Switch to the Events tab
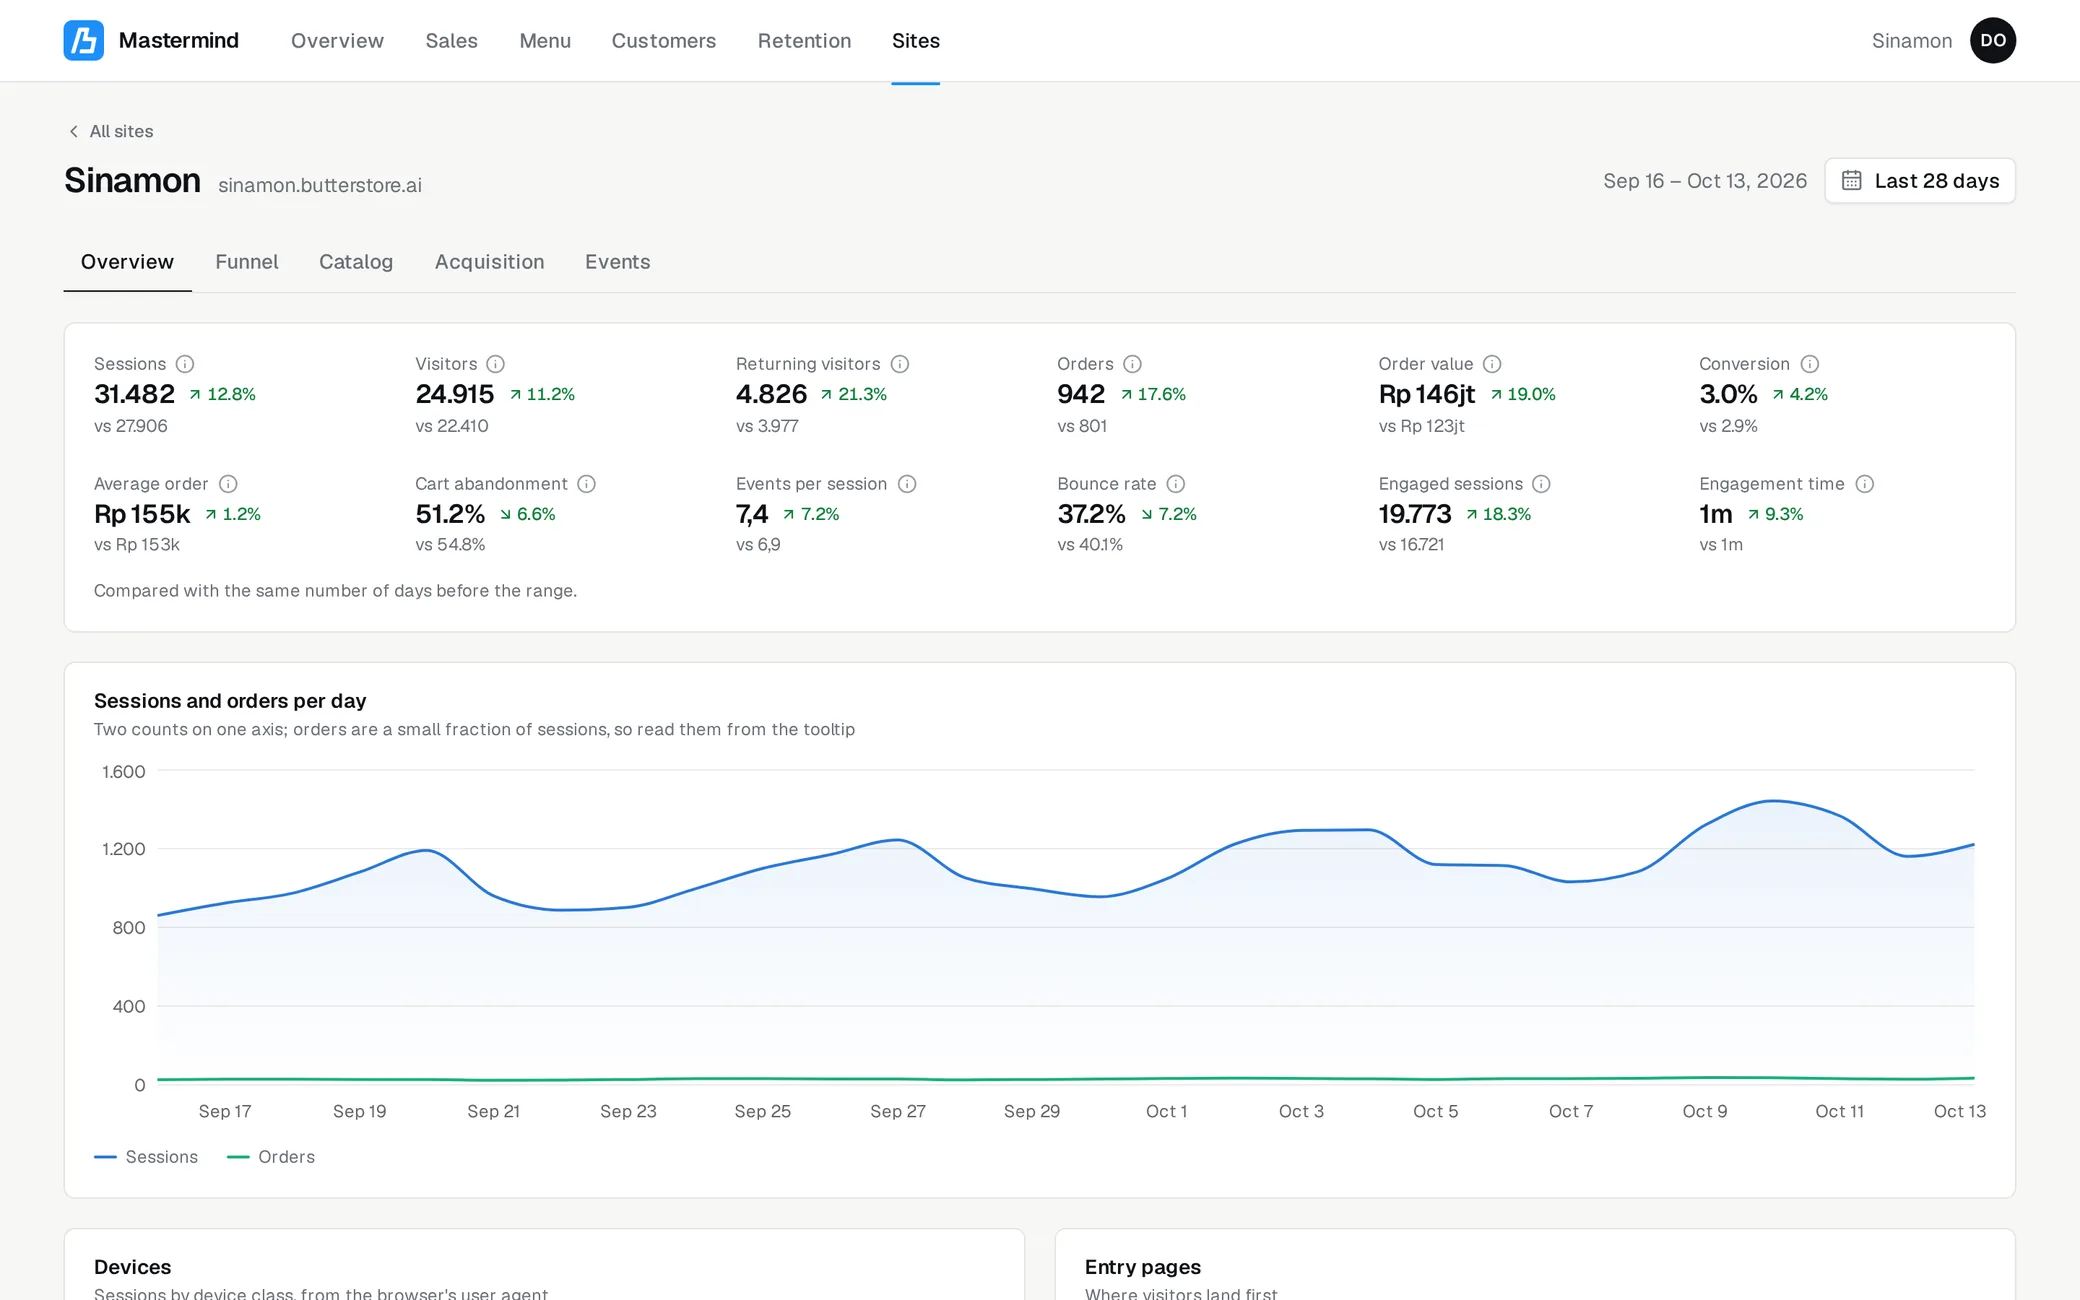Screen dimensions: 2080x1300 [618, 262]
